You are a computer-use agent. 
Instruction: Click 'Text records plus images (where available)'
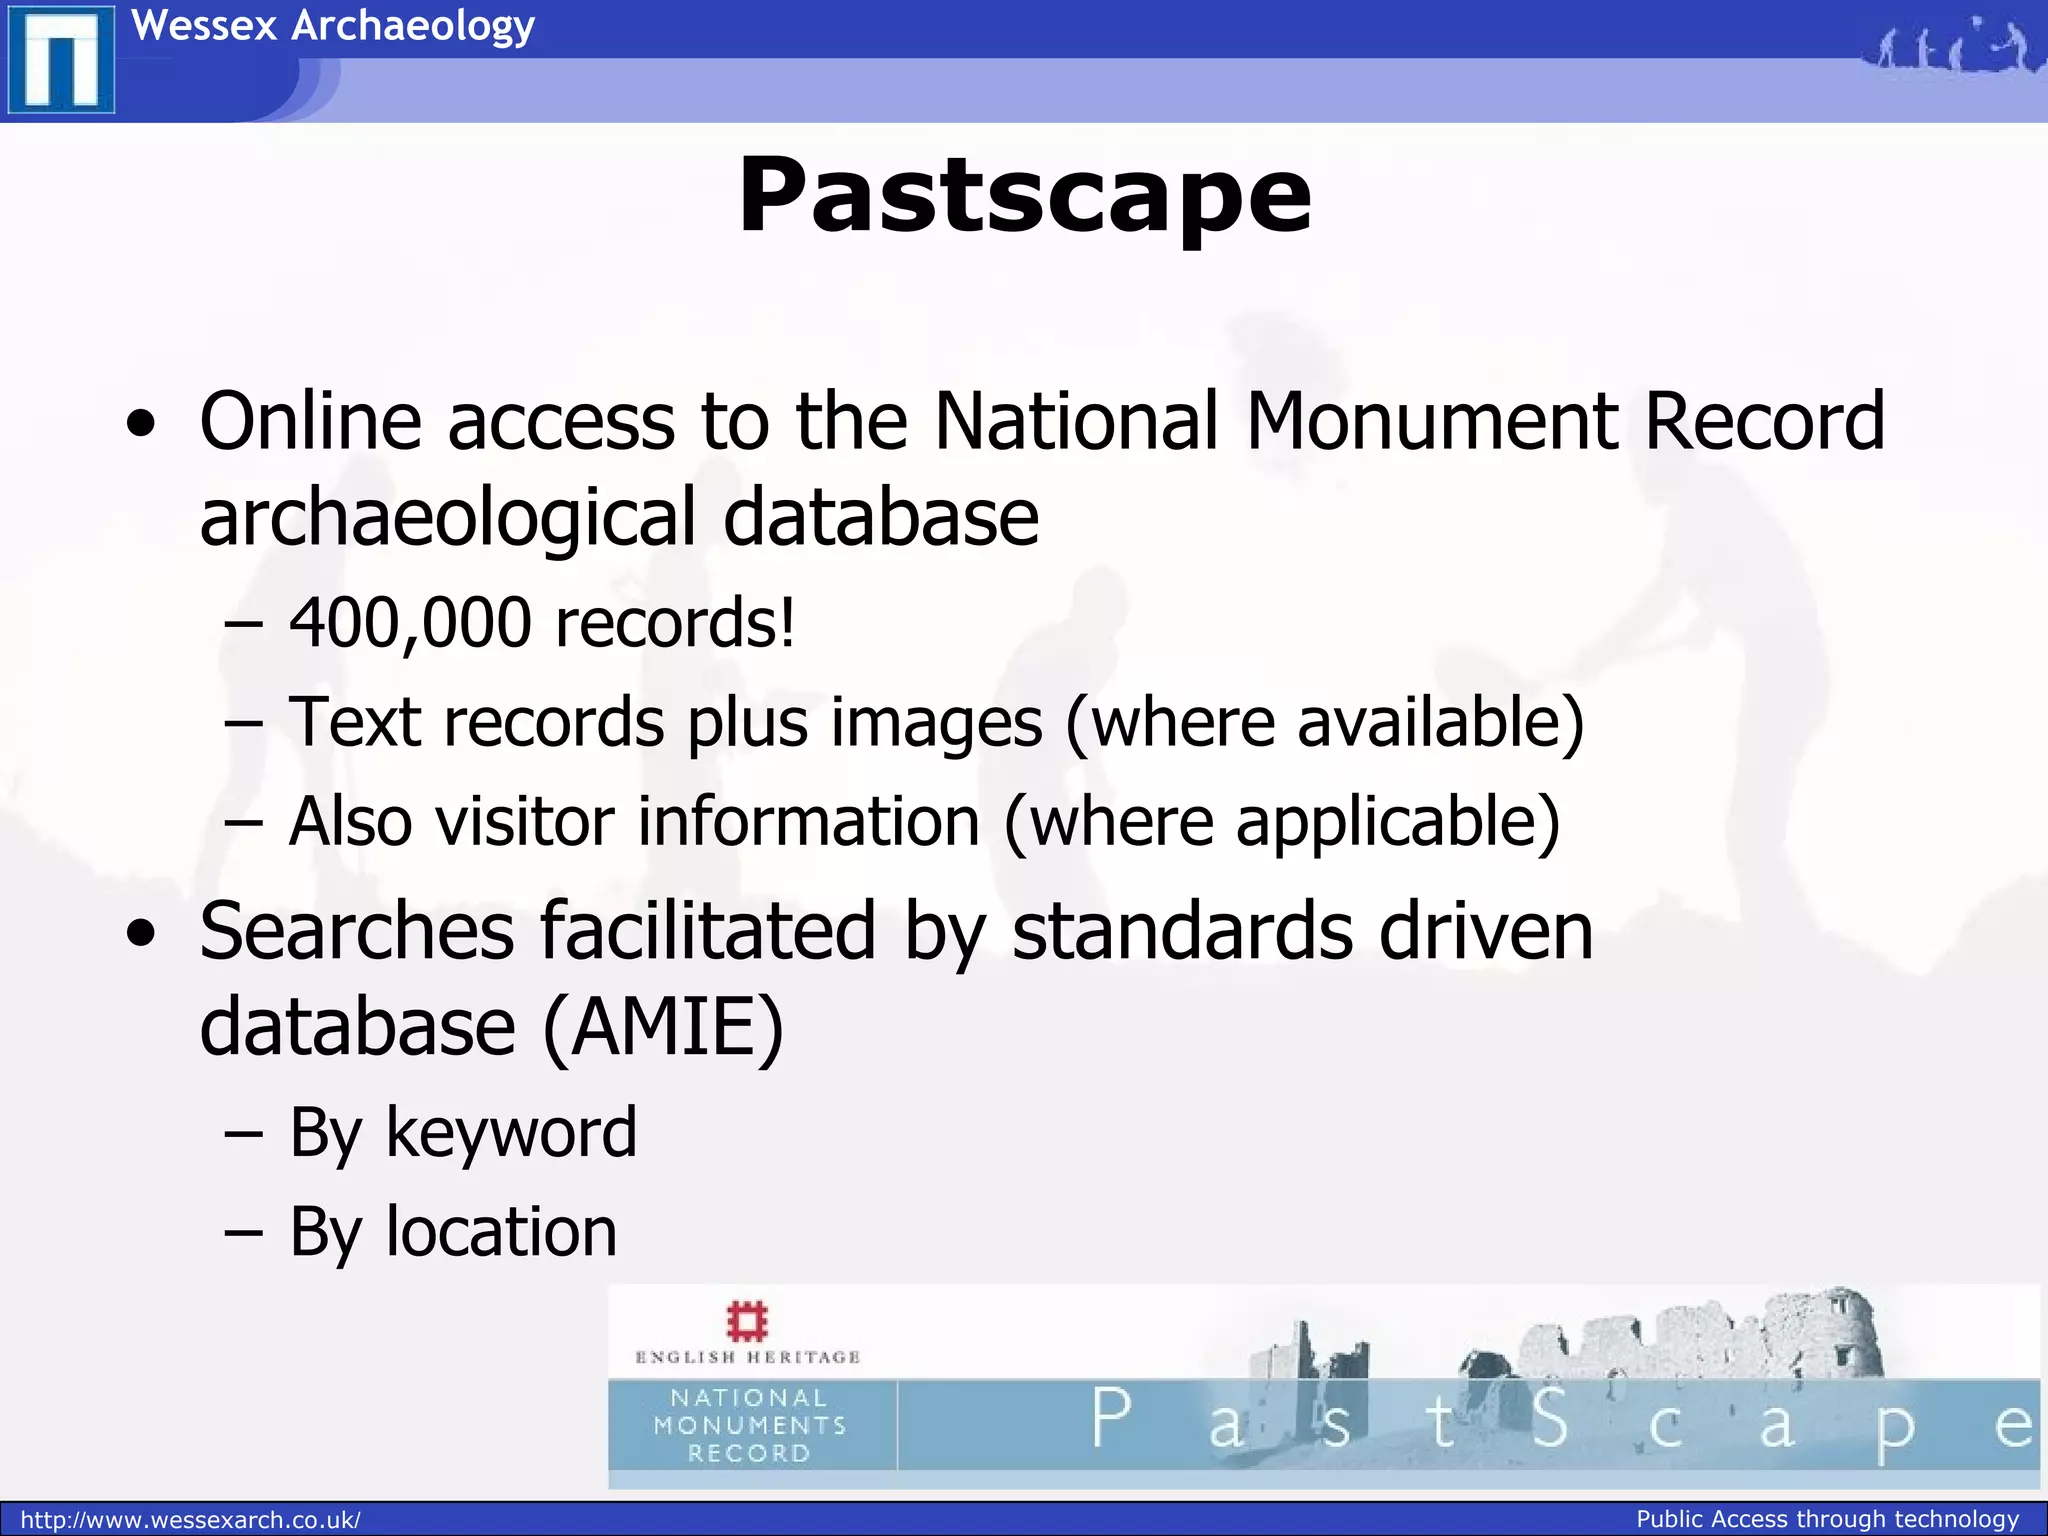point(936,722)
